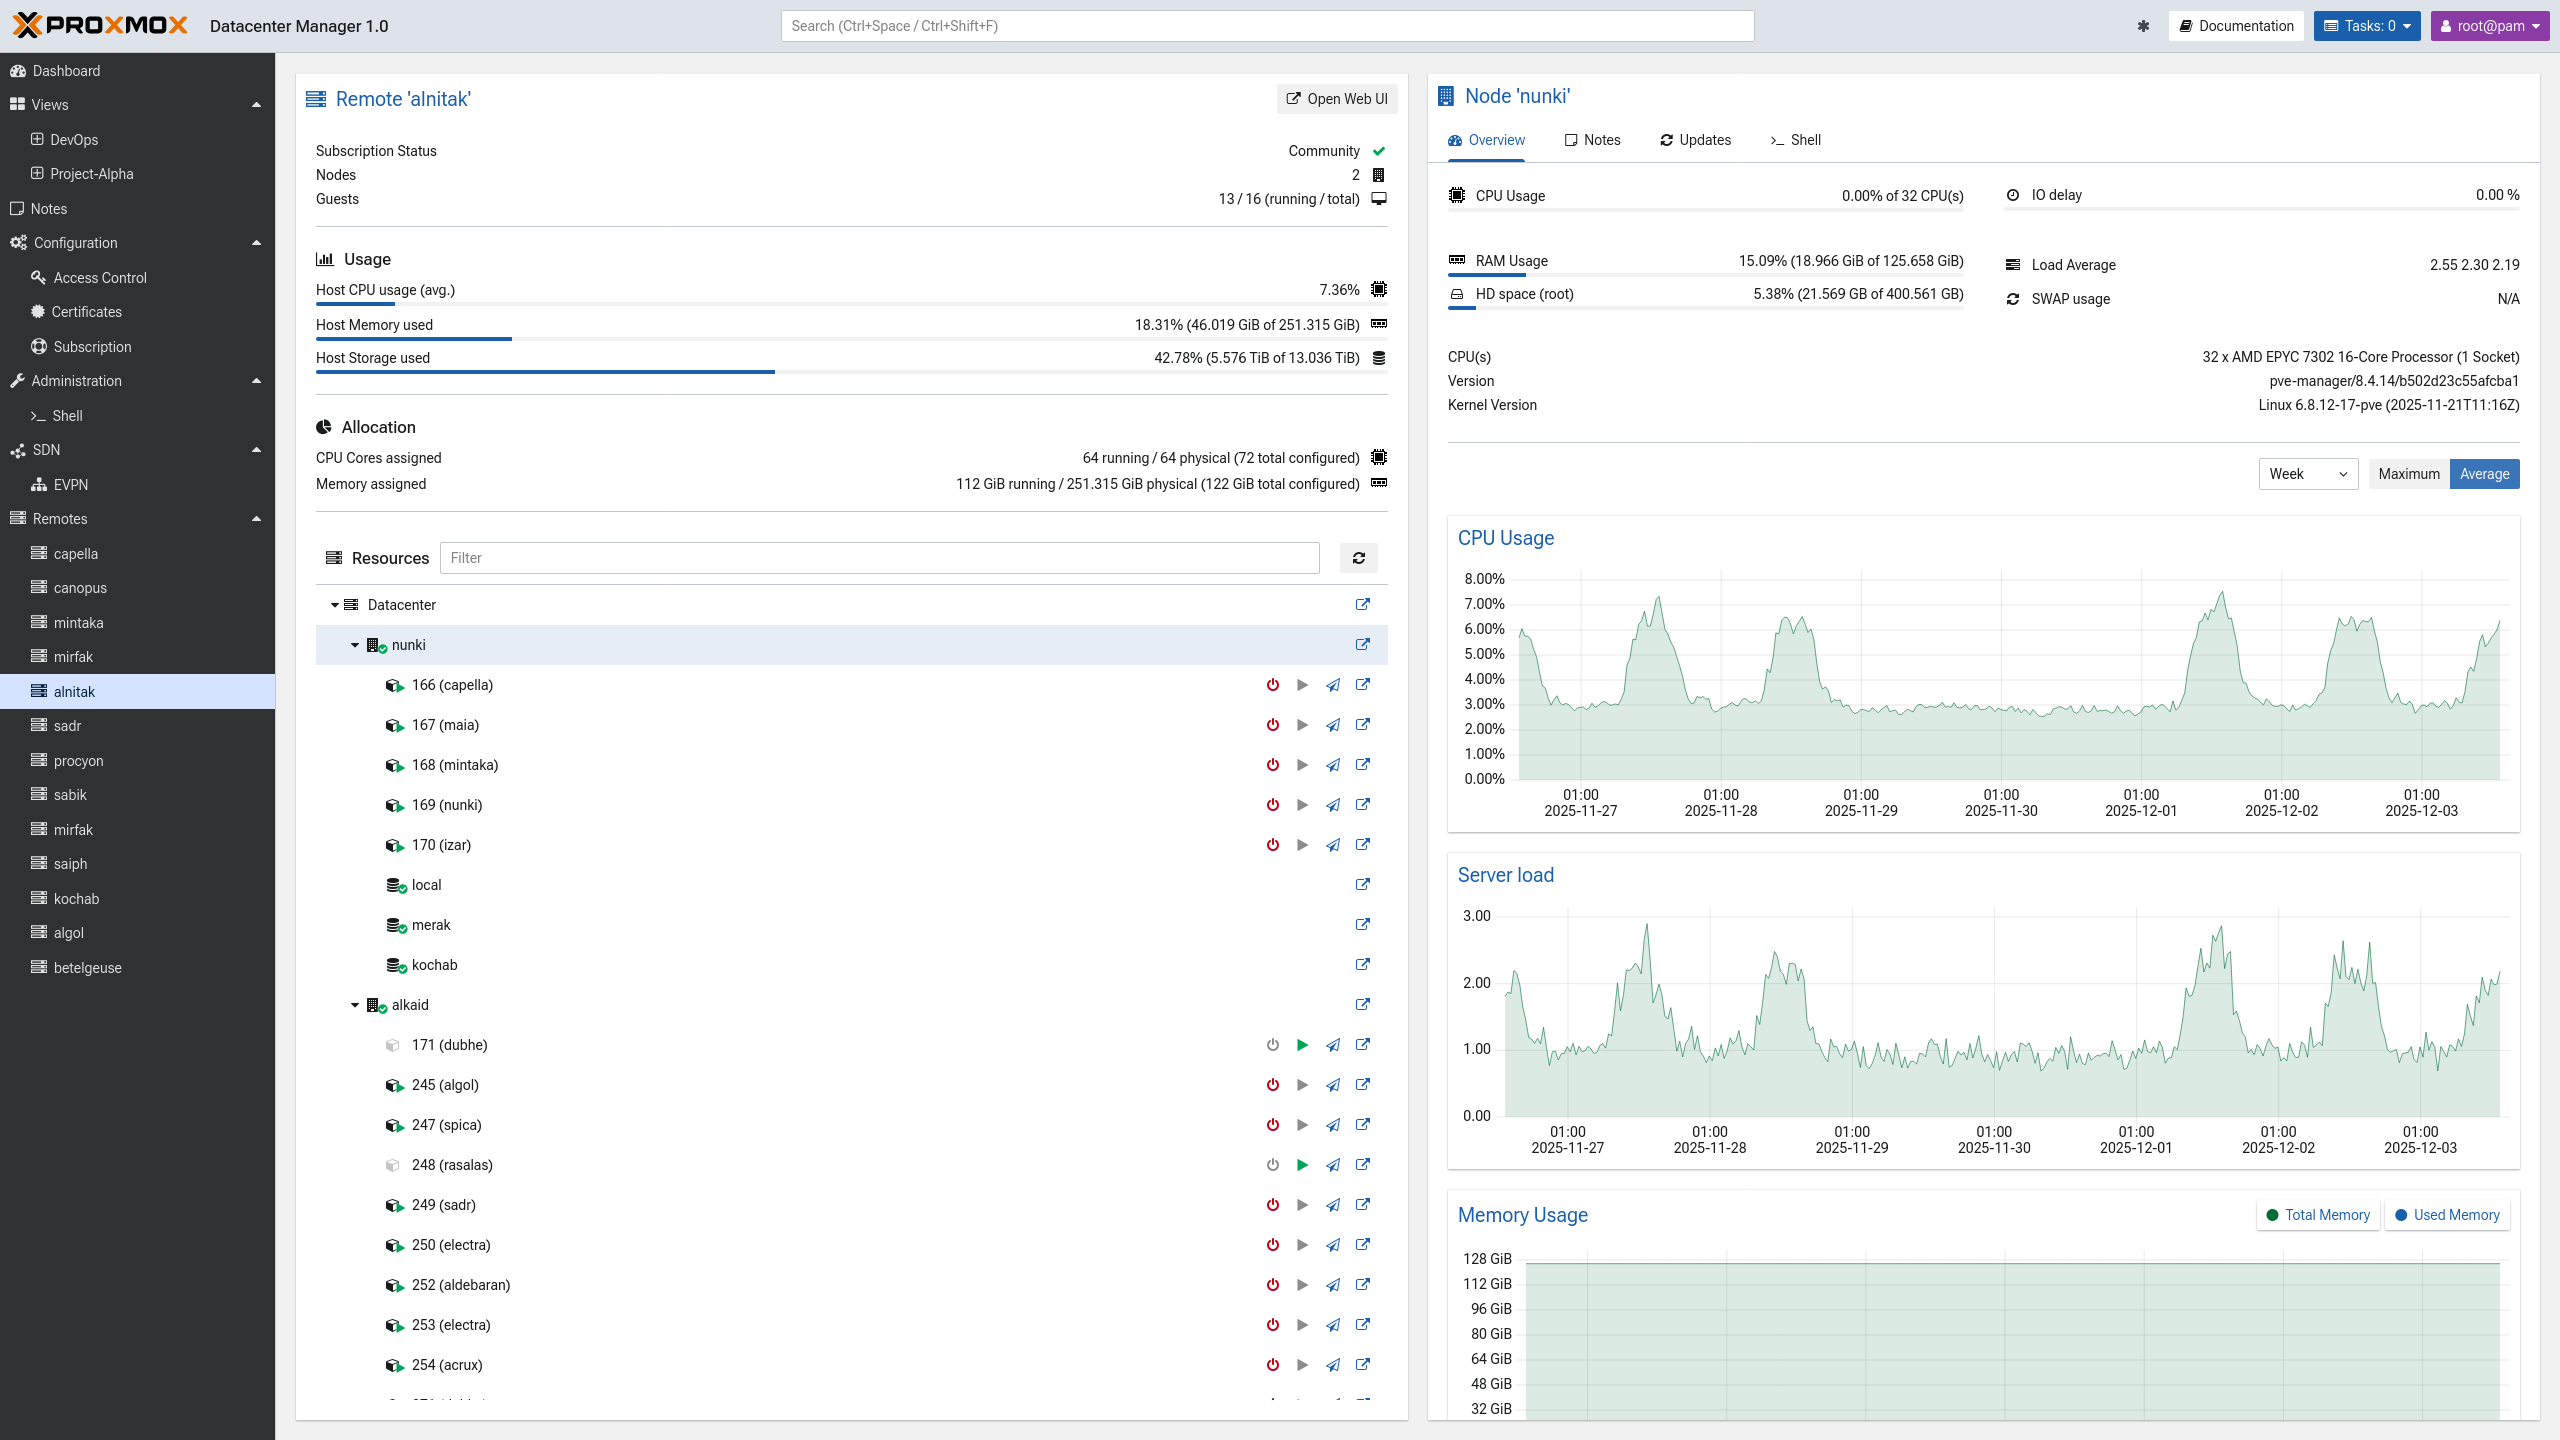This screenshot has width=2560, height=1440.
Task: Switch charts to Maximum values
Action: [2409, 474]
